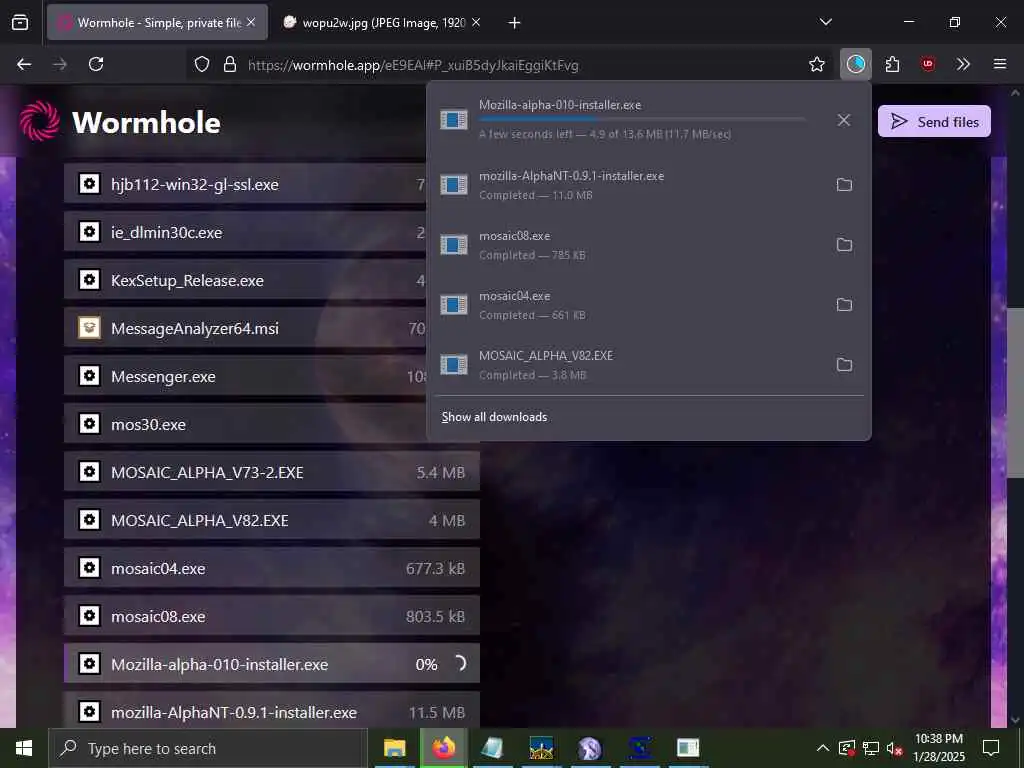
Task: Open the Windows Start menu
Action: [24, 748]
